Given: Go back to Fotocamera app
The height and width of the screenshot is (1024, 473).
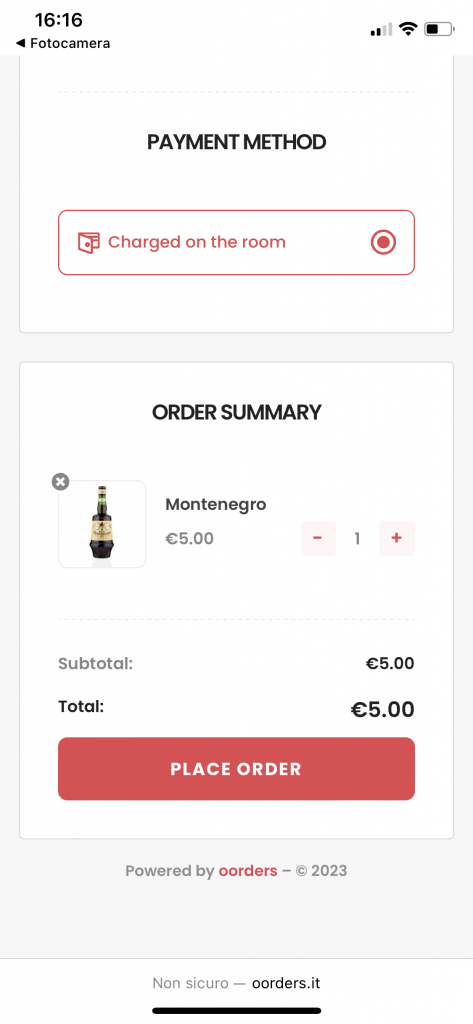Looking at the screenshot, I should pos(63,43).
